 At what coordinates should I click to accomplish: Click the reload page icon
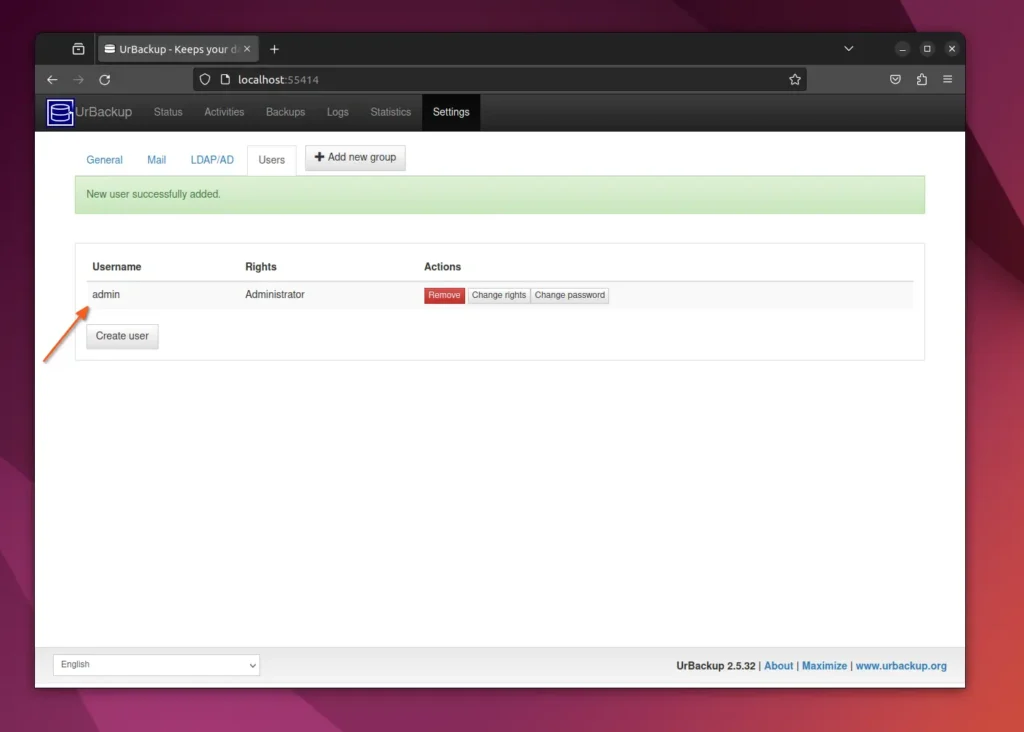point(107,79)
